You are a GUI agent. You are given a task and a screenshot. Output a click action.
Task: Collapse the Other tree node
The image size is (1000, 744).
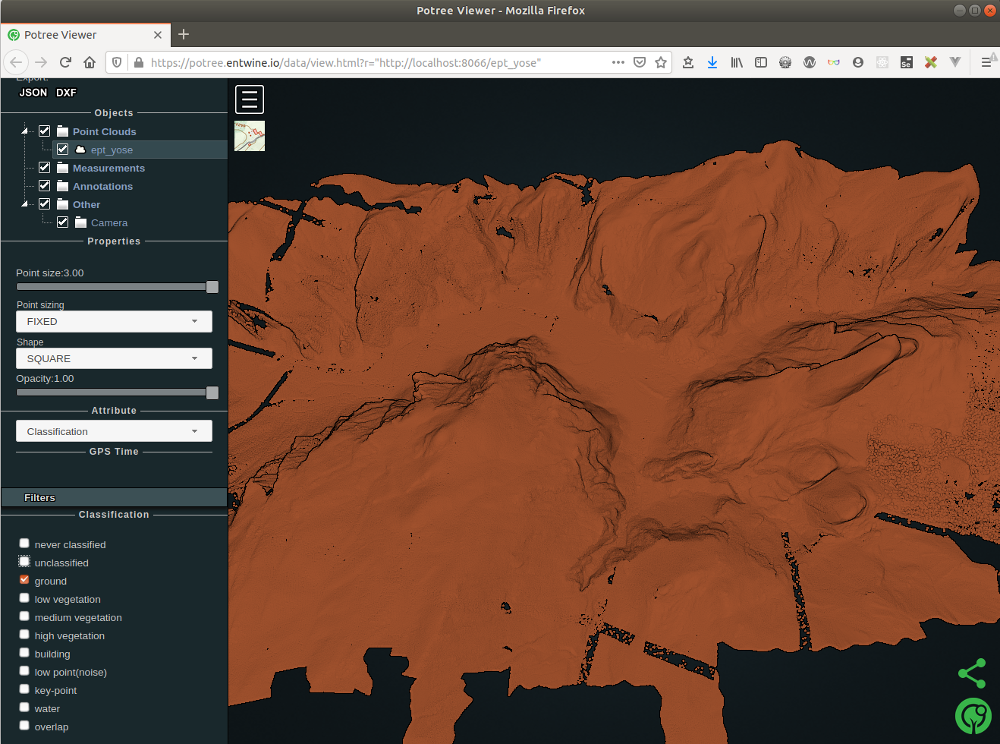[x=25, y=204]
